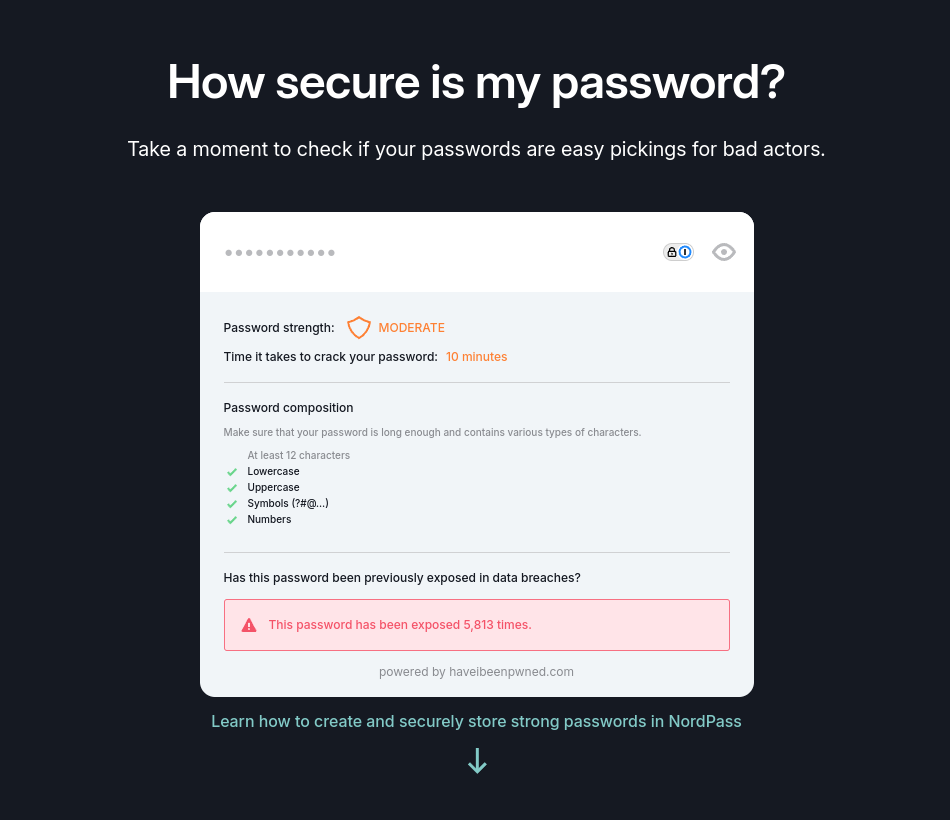Viewport: 950px width, 820px height.
Task: Click the Lowercase green checkmark
Action: (231, 472)
